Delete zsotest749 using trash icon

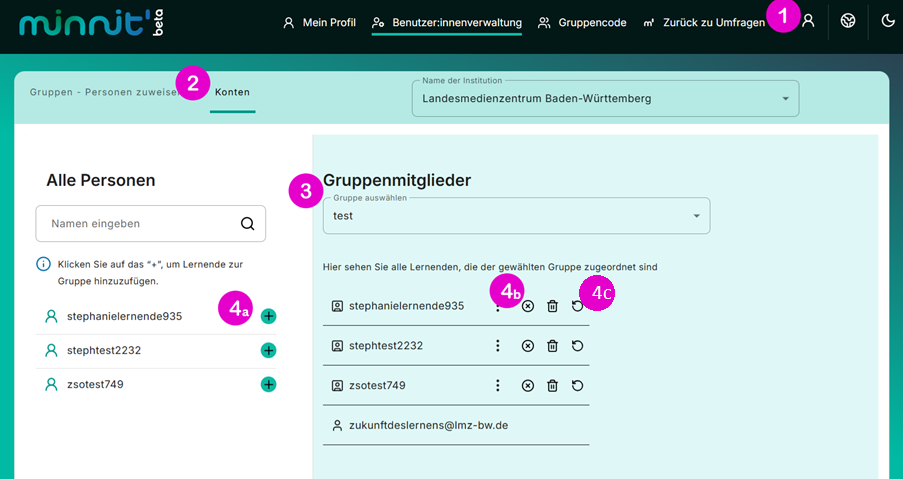pos(552,385)
